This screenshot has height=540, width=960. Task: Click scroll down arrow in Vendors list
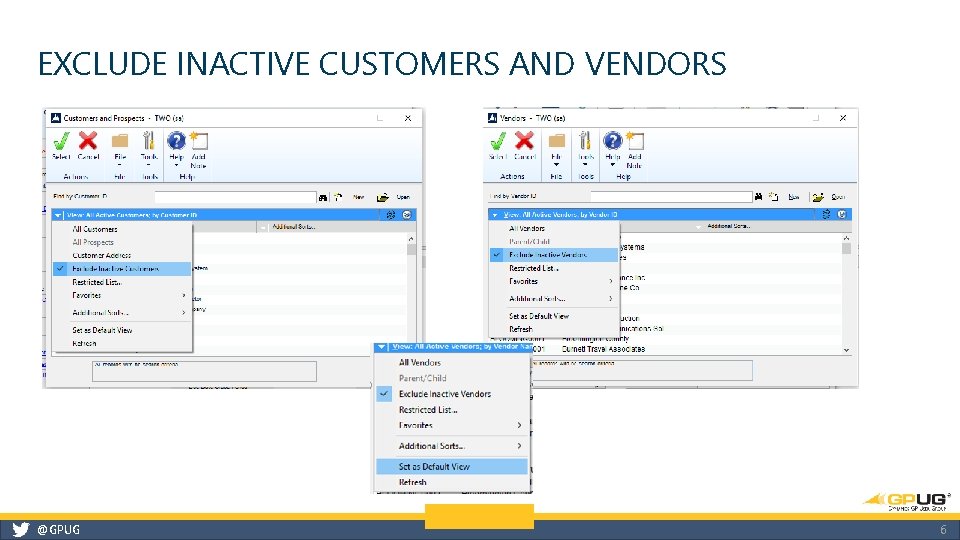846,350
